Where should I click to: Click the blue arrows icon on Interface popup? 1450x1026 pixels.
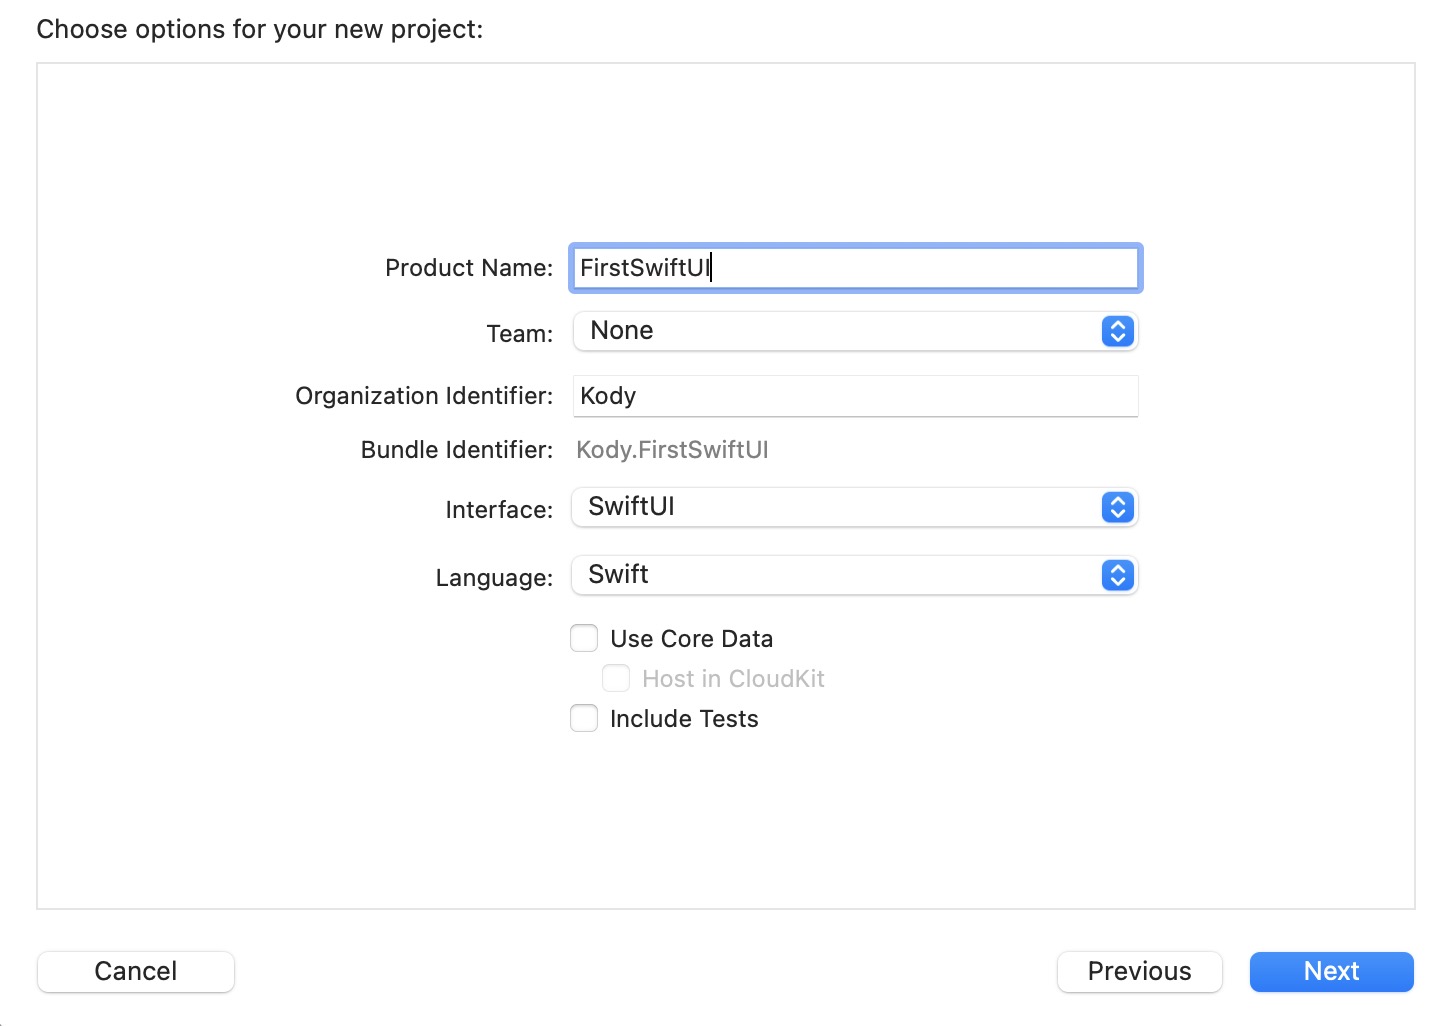tap(1117, 507)
